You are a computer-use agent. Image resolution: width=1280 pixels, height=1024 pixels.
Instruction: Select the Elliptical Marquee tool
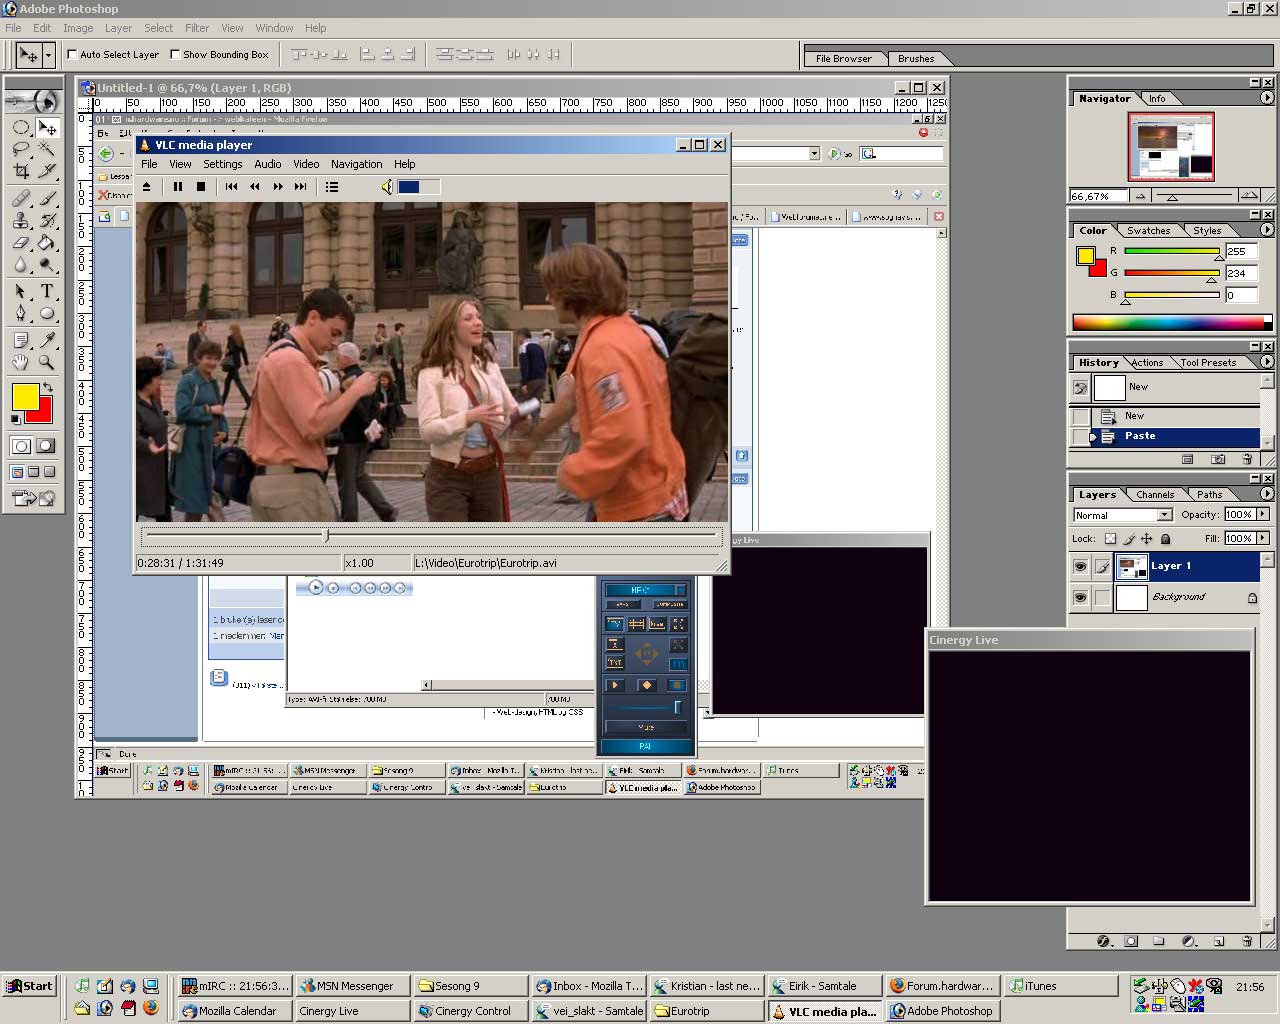click(21, 127)
